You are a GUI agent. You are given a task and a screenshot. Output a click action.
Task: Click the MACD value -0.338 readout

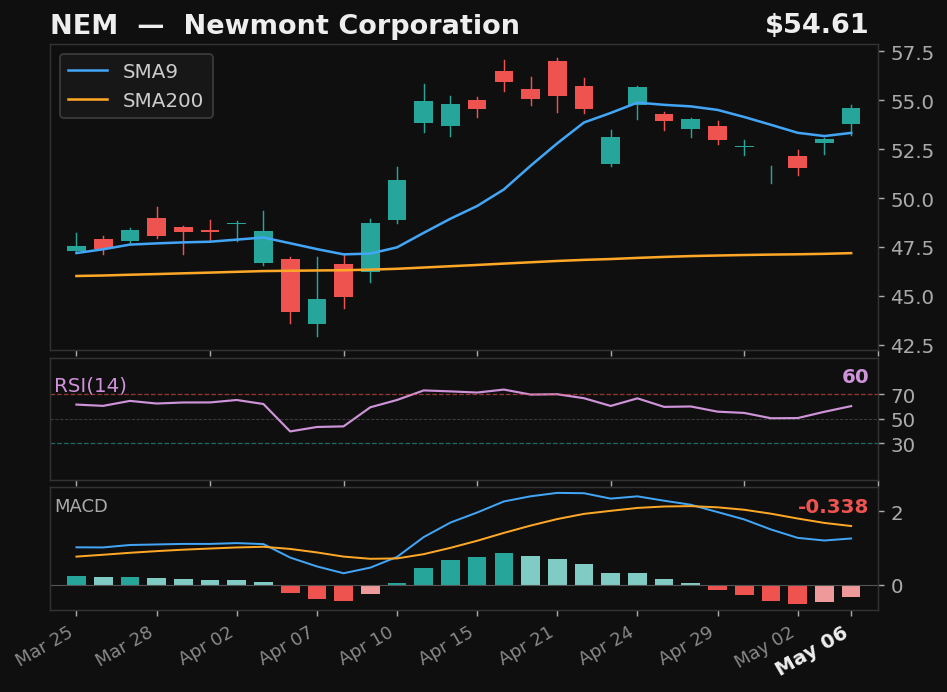833,507
